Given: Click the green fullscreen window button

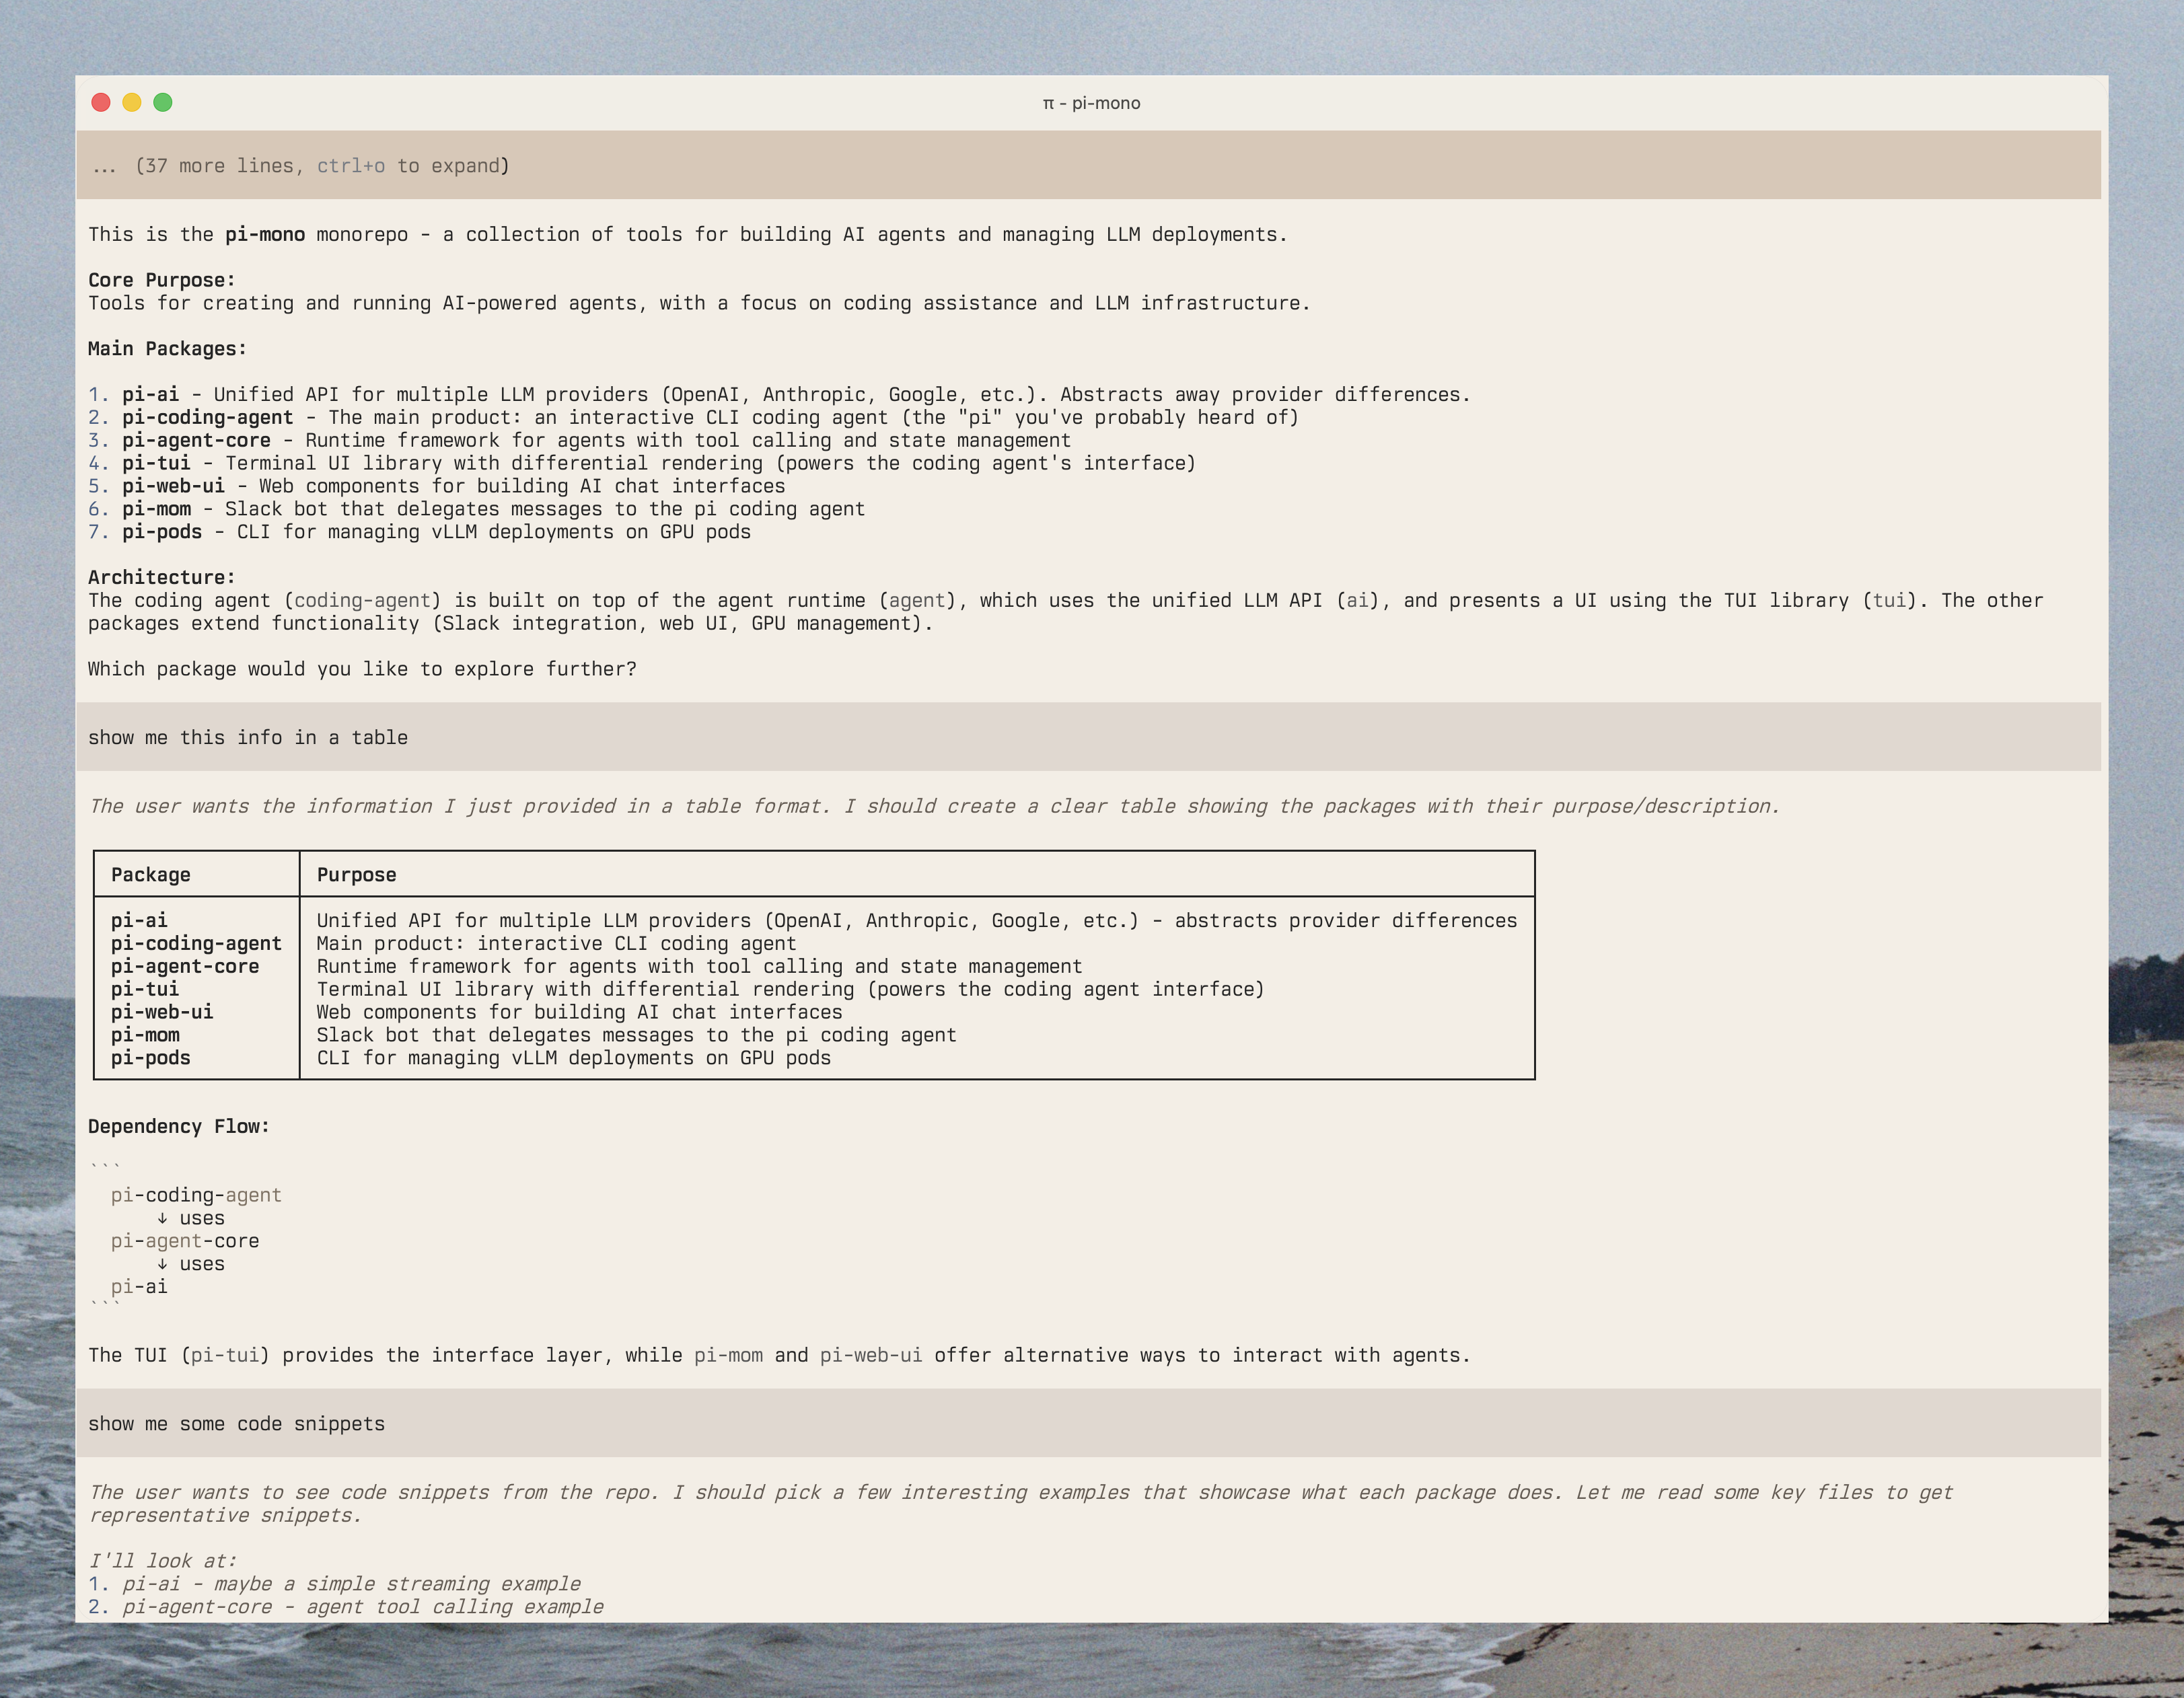Looking at the screenshot, I should (x=163, y=102).
